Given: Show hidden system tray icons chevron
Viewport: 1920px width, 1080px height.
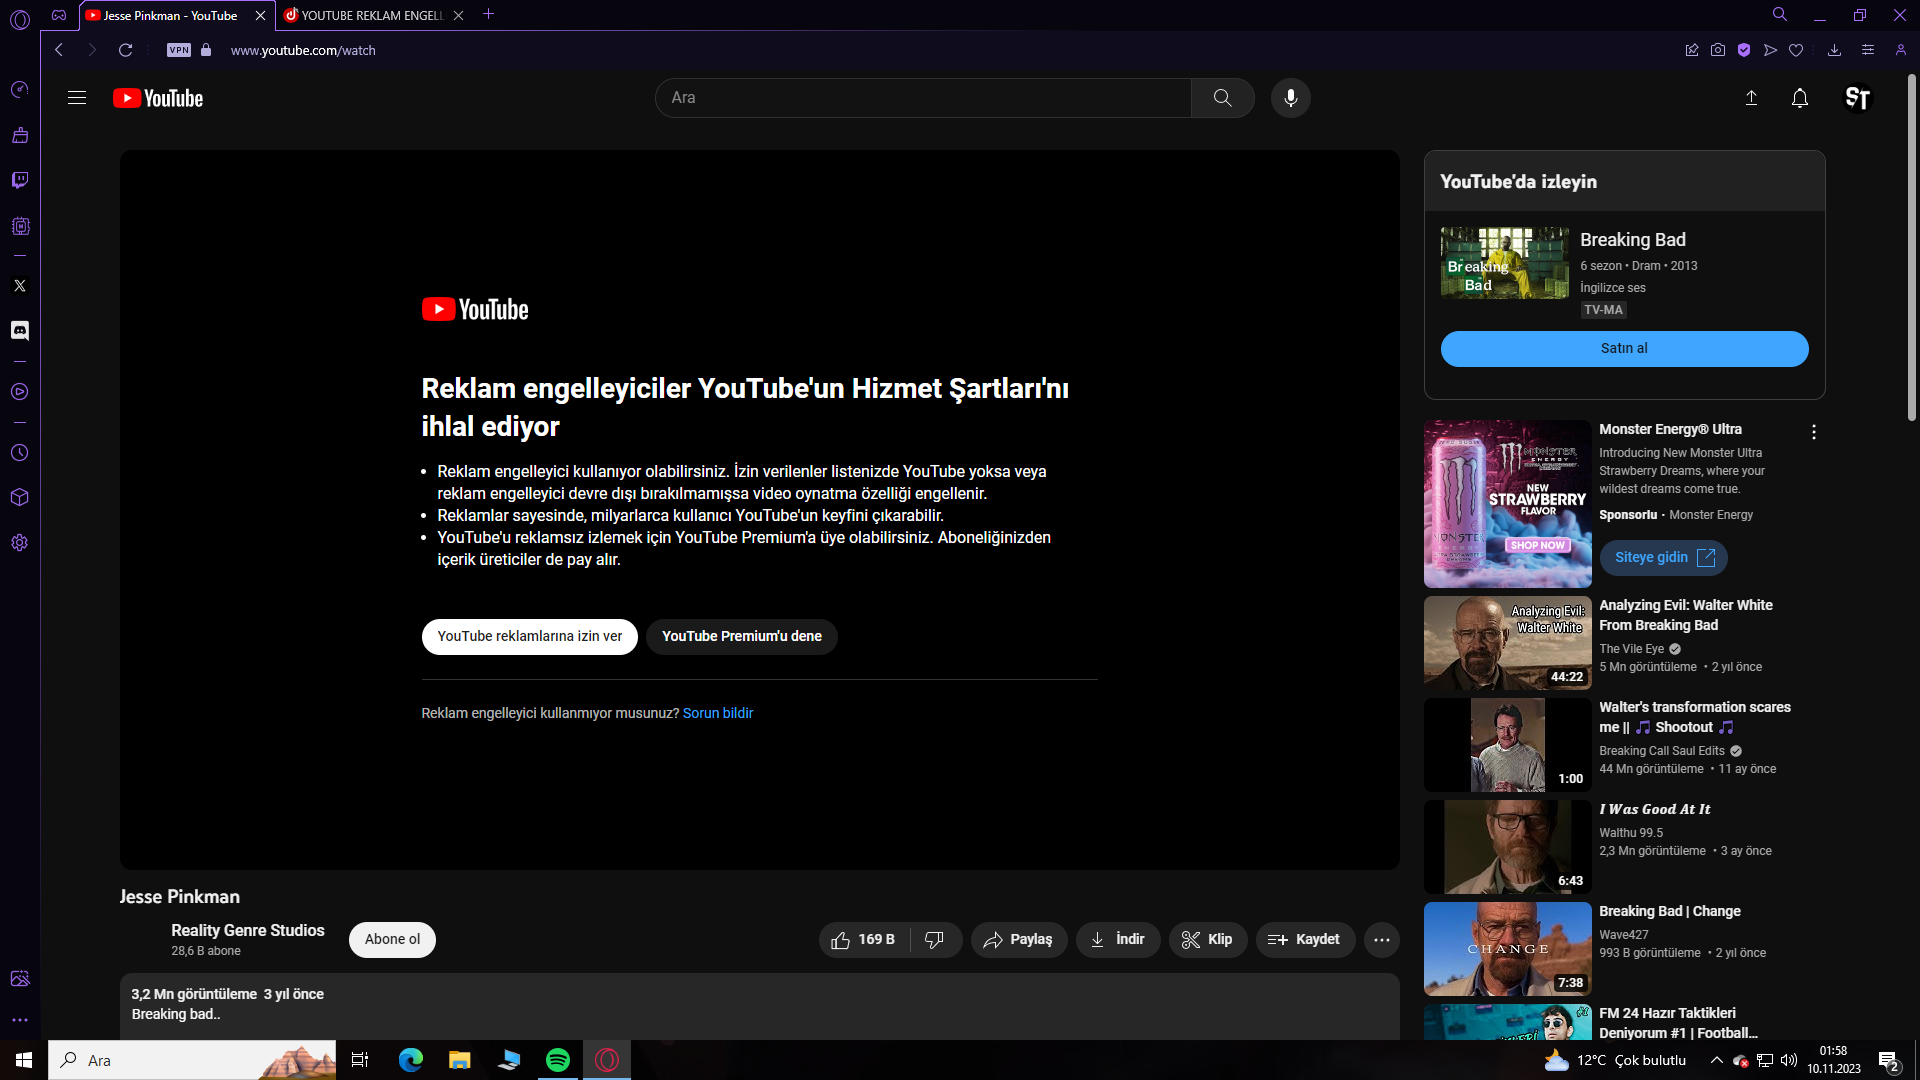Looking at the screenshot, I should pos(1716,1060).
